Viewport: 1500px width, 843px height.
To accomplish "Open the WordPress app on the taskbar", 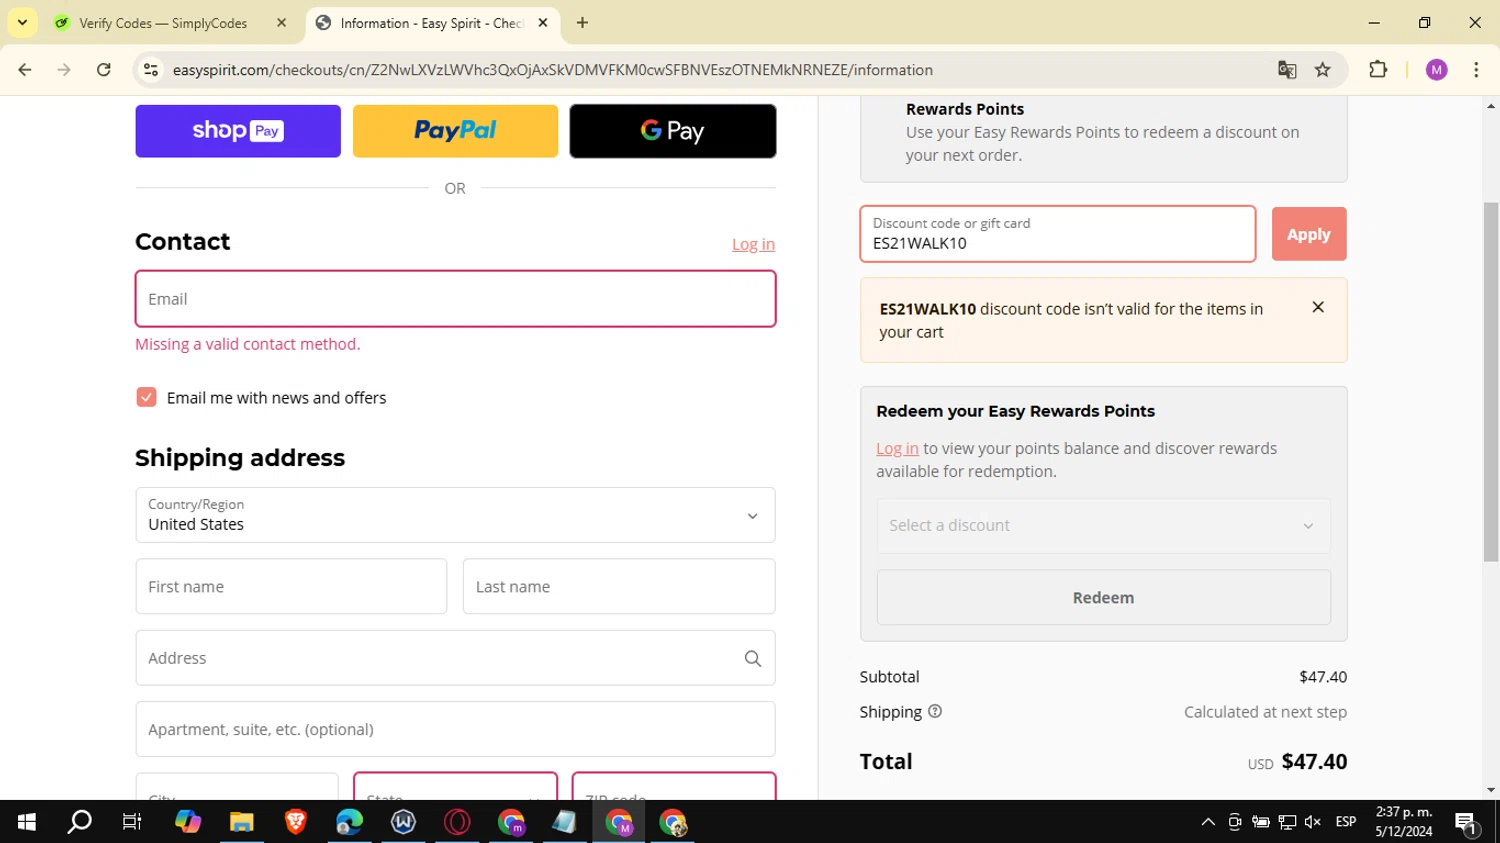I will (403, 822).
